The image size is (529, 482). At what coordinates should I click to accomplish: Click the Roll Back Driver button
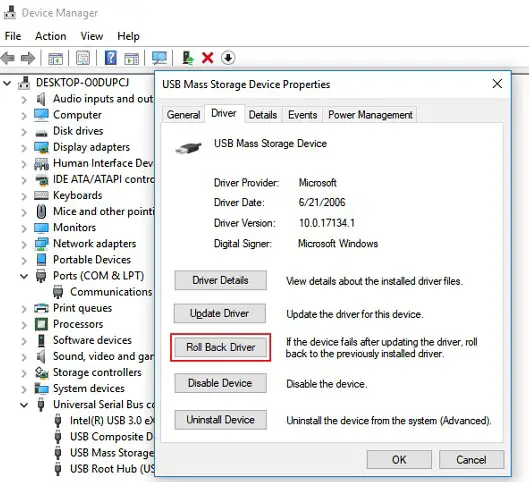click(221, 347)
